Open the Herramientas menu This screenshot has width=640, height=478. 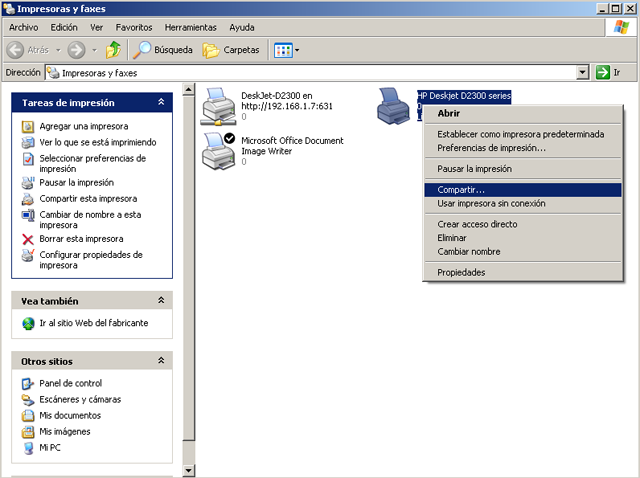coord(191,27)
